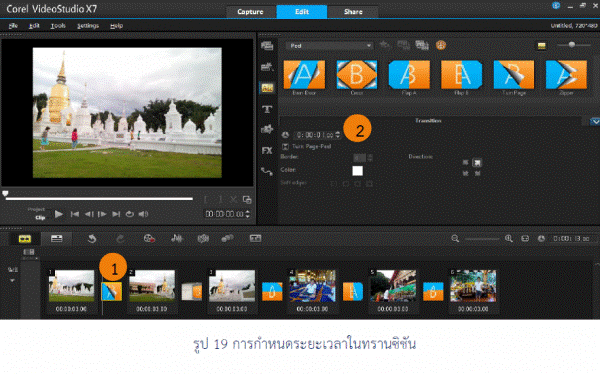The width and height of the screenshot is (600, 374).
Task: Open the Media library panel icon
Action: [267, 46]
